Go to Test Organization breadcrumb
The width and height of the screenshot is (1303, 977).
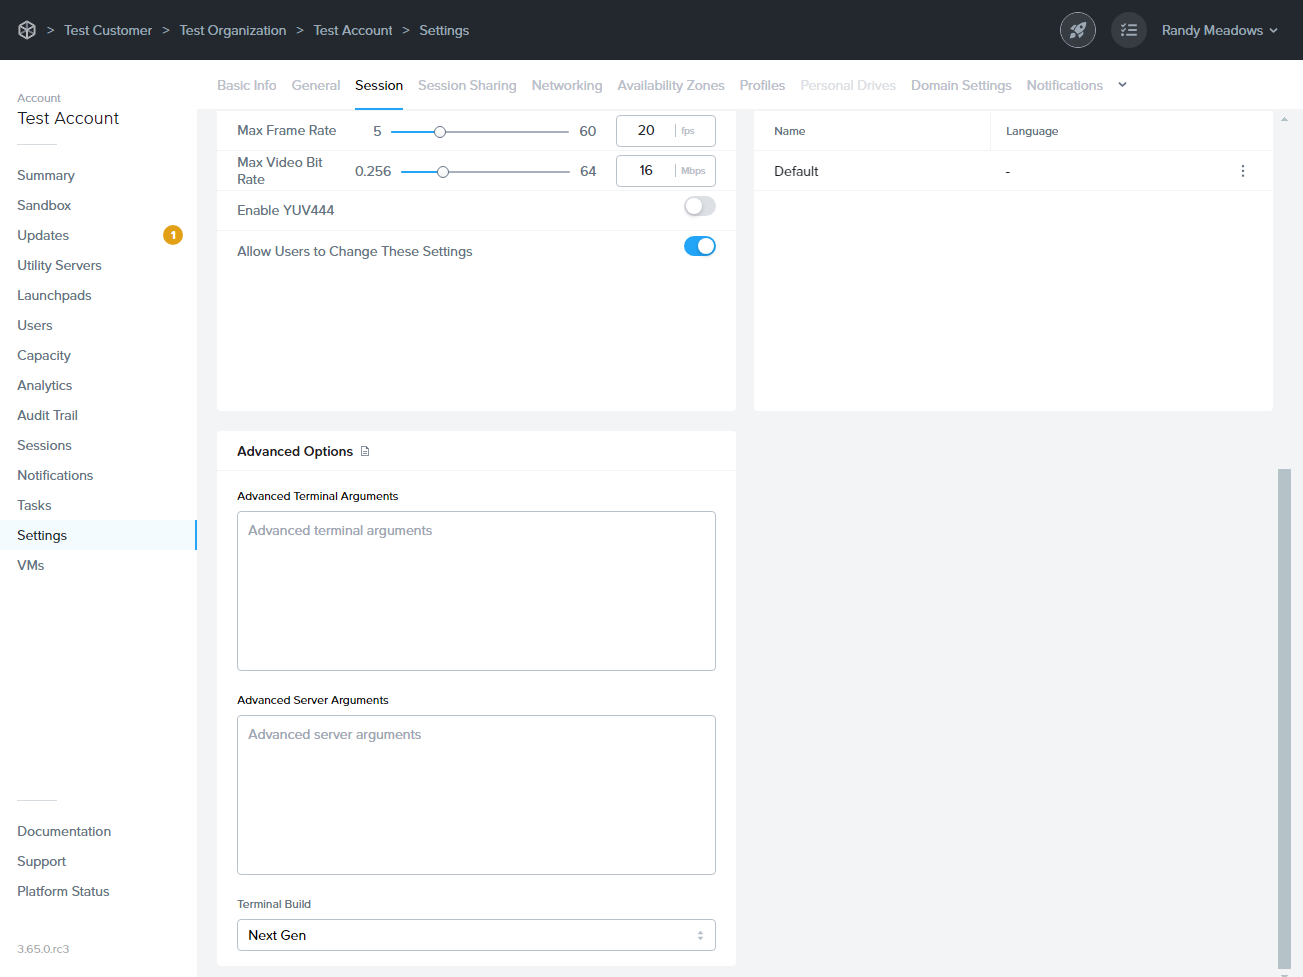pyautogui.click(x=233, y=30)
